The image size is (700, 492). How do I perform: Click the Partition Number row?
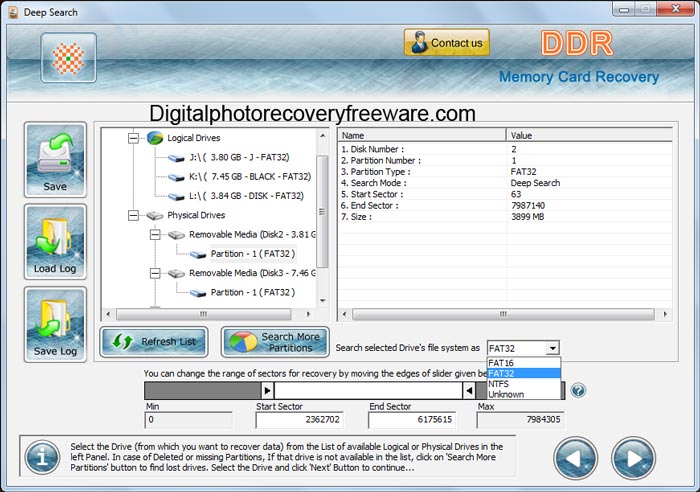pos(505,161)
